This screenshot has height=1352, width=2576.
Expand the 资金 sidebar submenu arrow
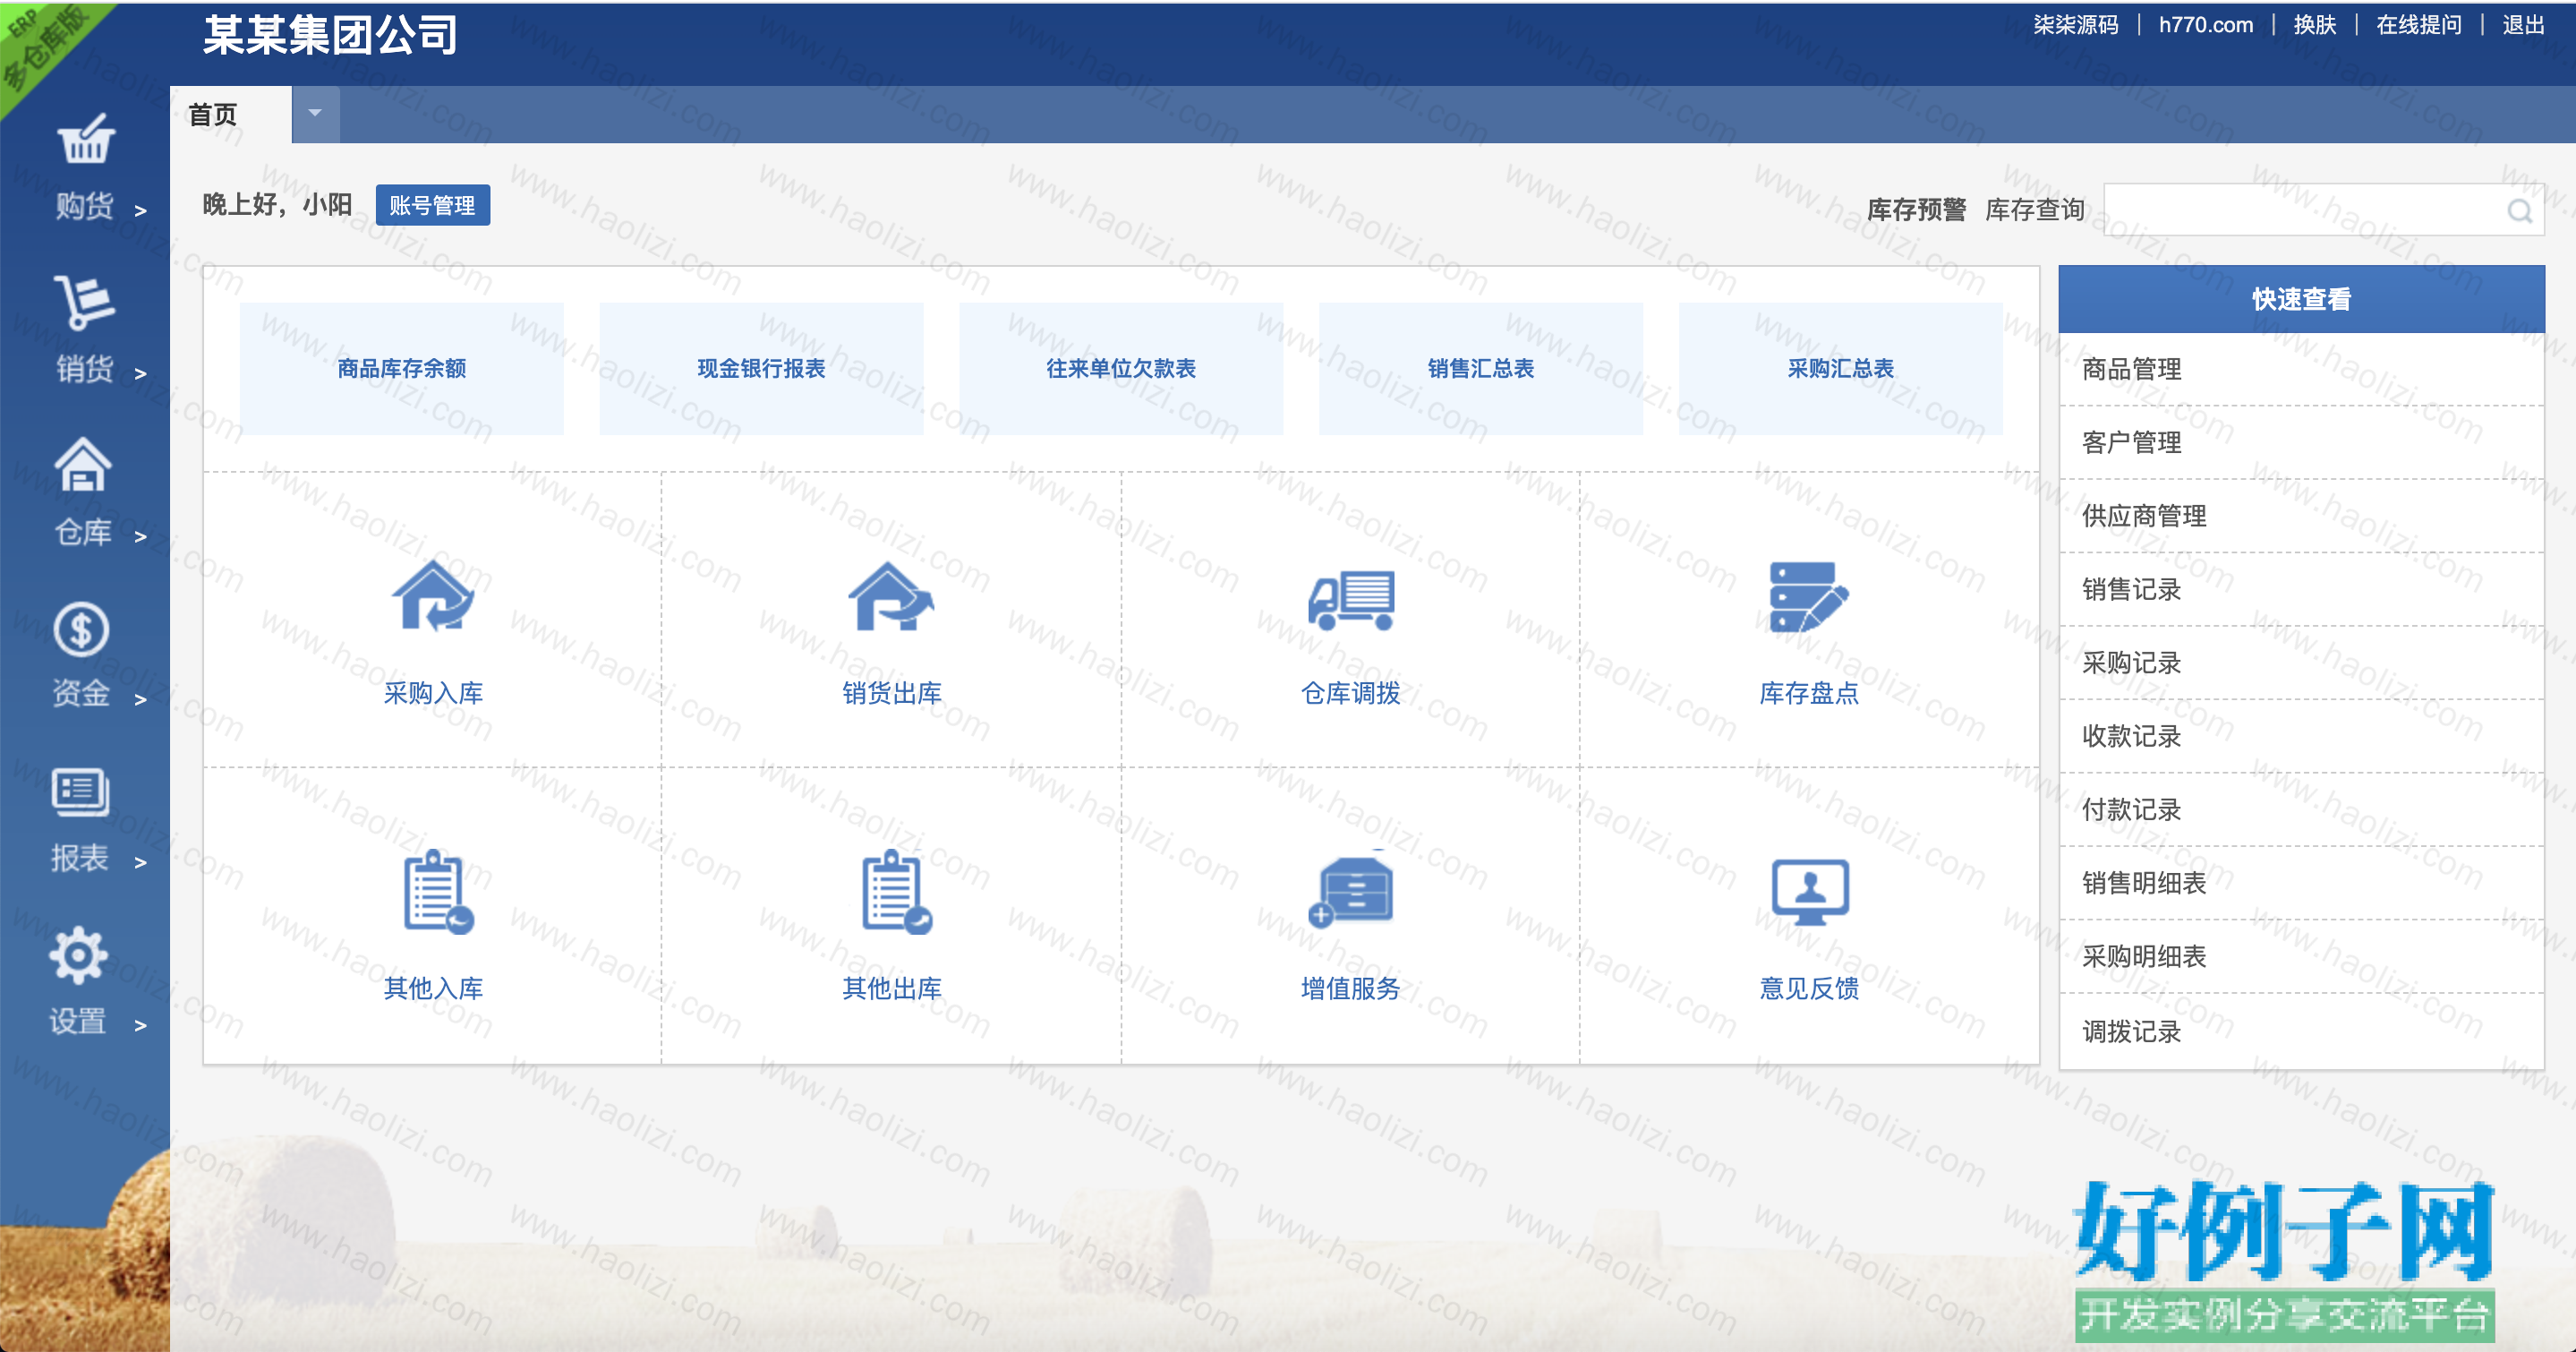point(140,700)
